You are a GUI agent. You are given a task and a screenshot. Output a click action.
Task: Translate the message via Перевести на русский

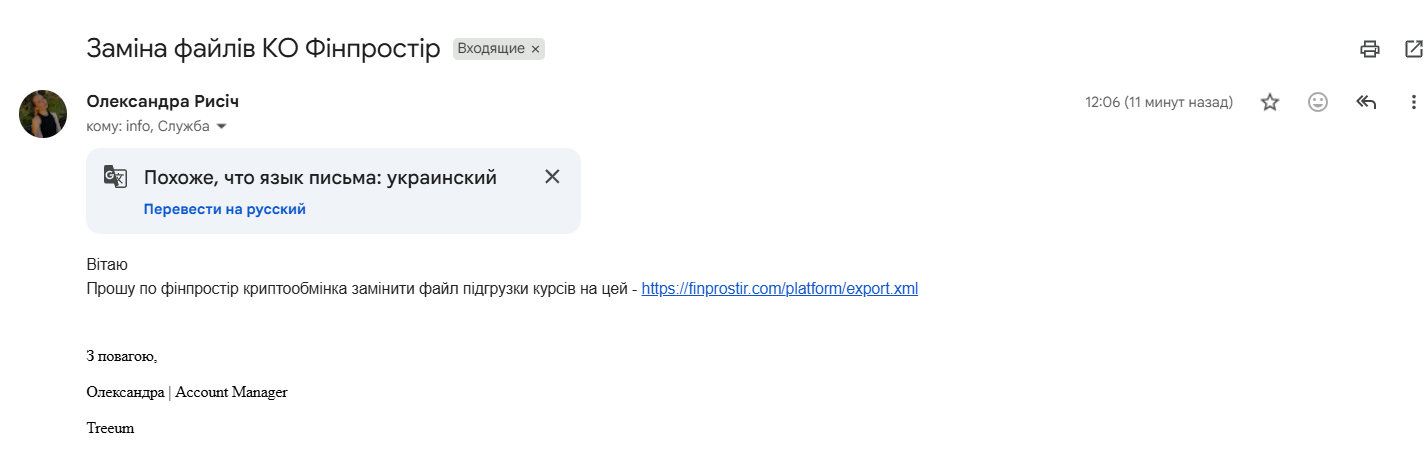click(225, 209)
